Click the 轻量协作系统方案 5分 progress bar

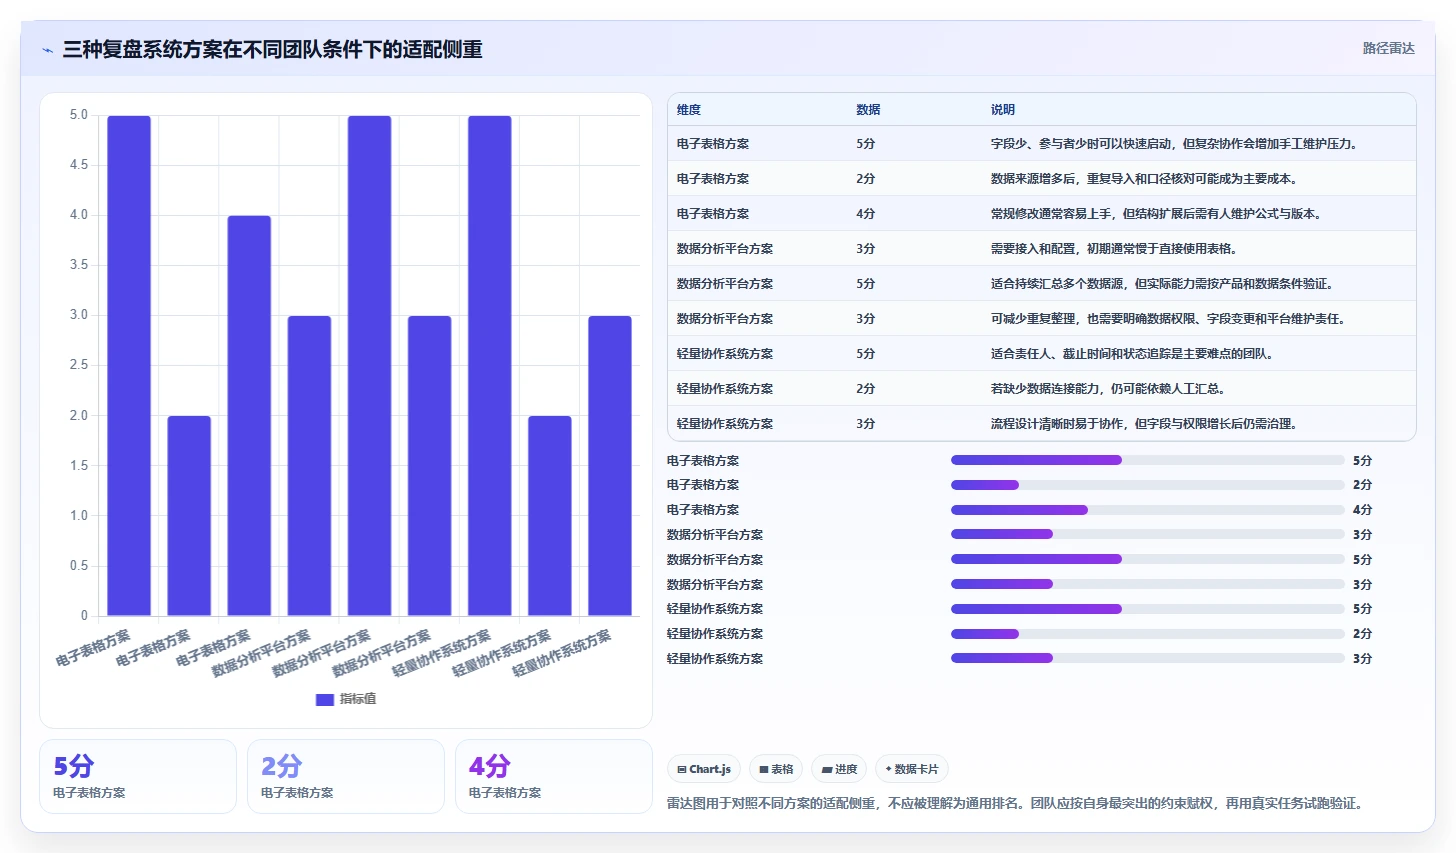point(1148,609)
